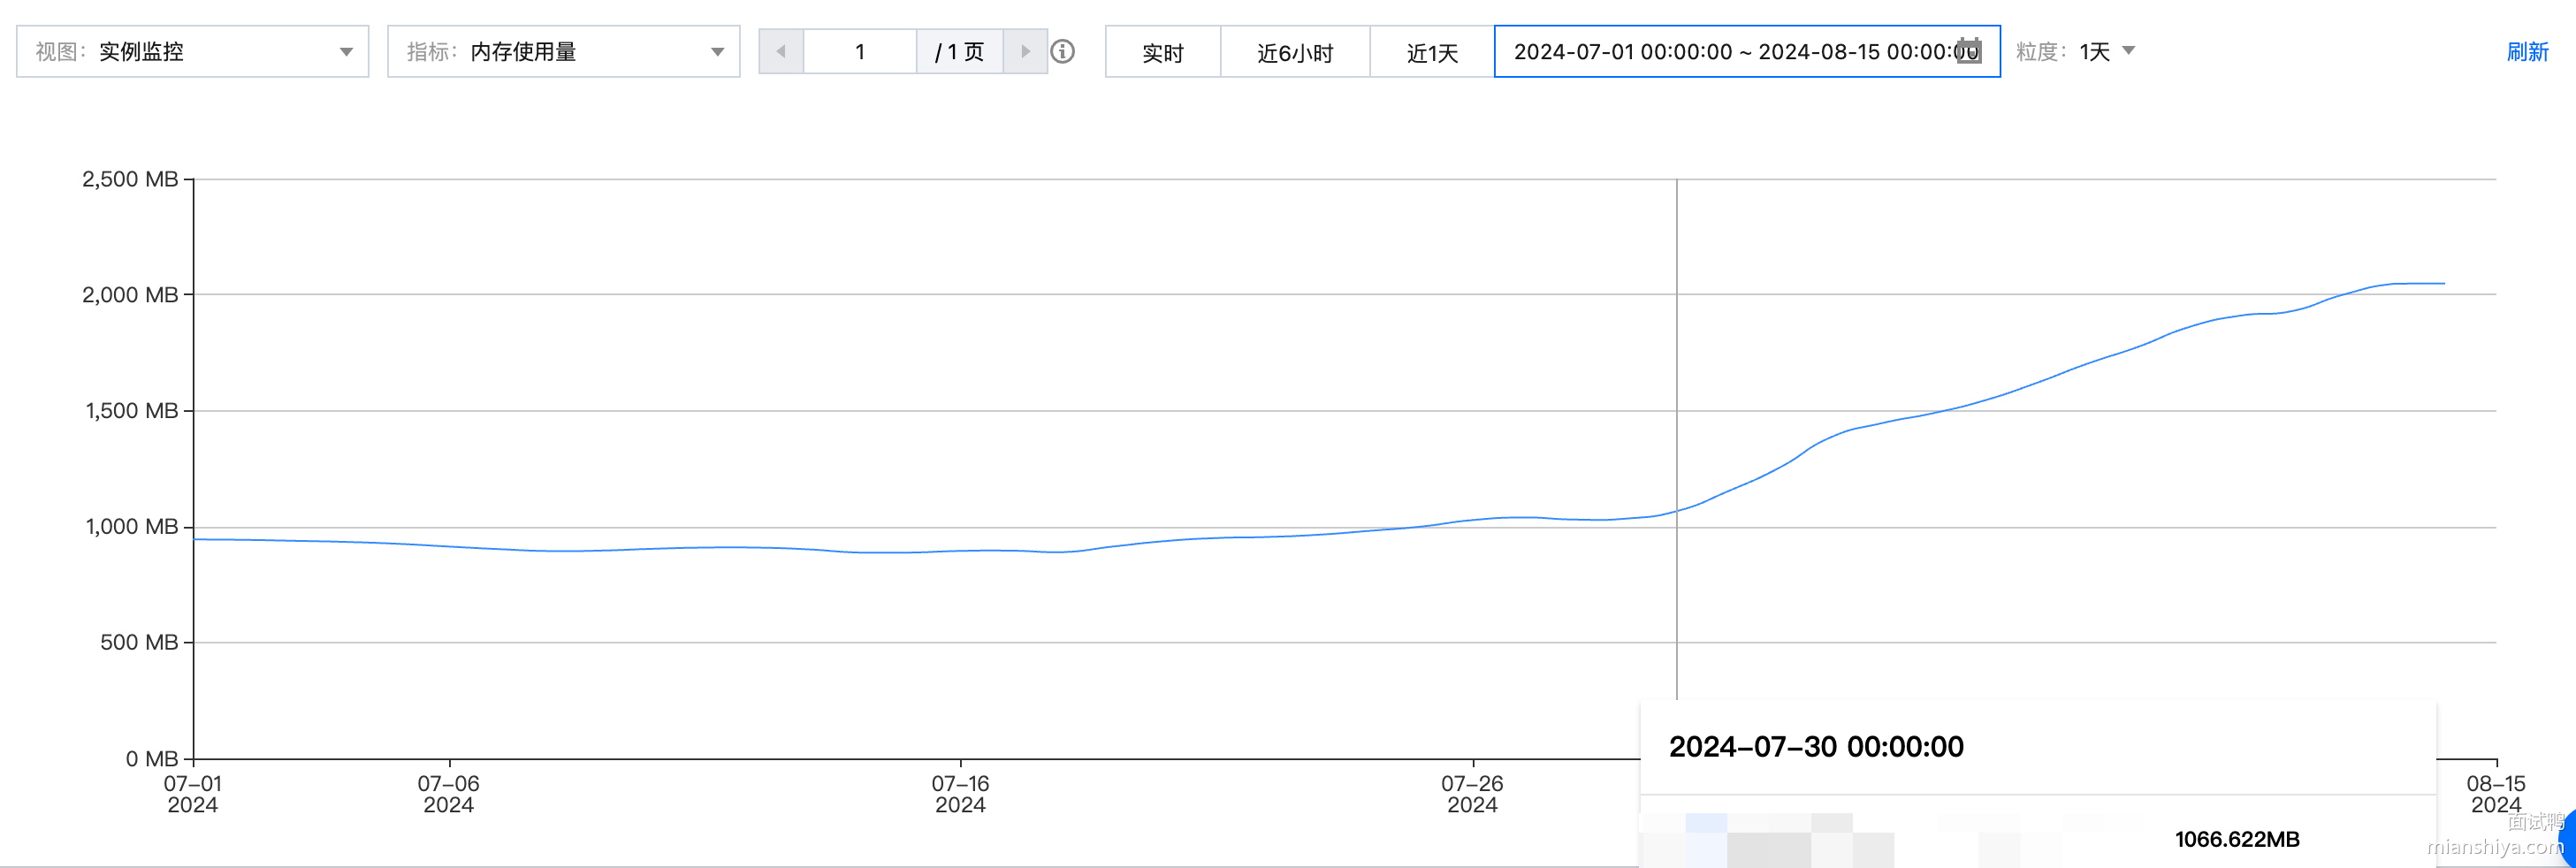
Task: Click the page number input field
Action: [859, 52]
